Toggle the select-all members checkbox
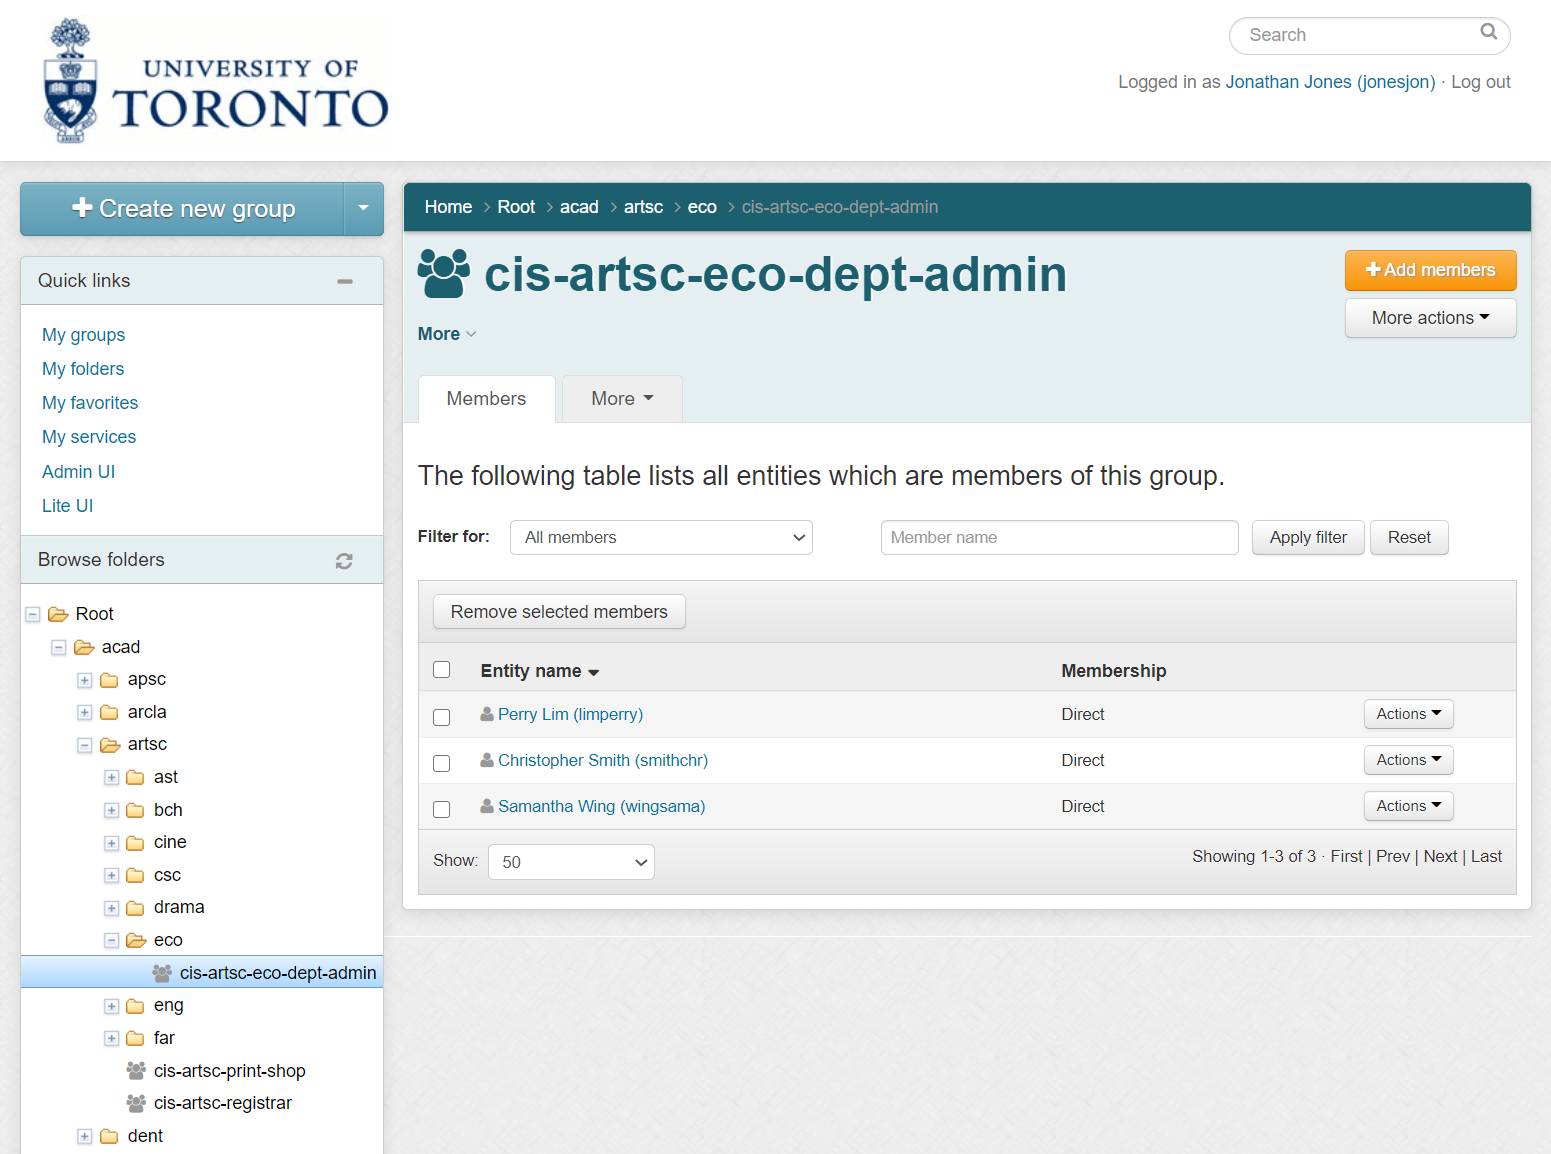The height and width of the screenshot is (1154, 1551). tap(441, 670)
